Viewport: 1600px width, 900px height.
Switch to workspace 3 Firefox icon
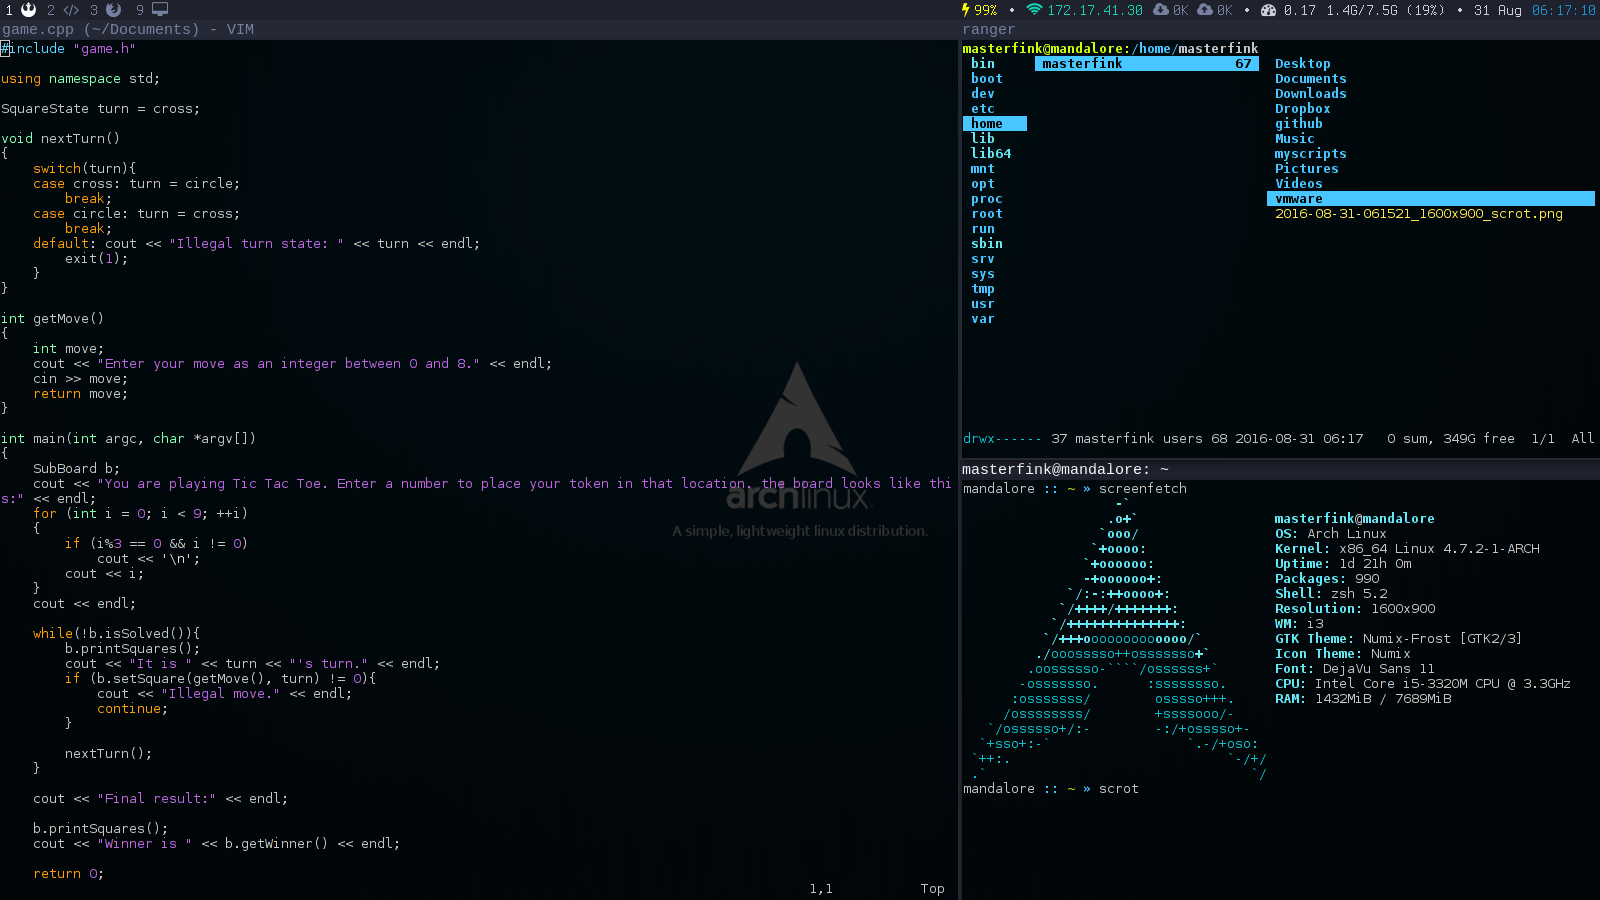coord(105,10)
